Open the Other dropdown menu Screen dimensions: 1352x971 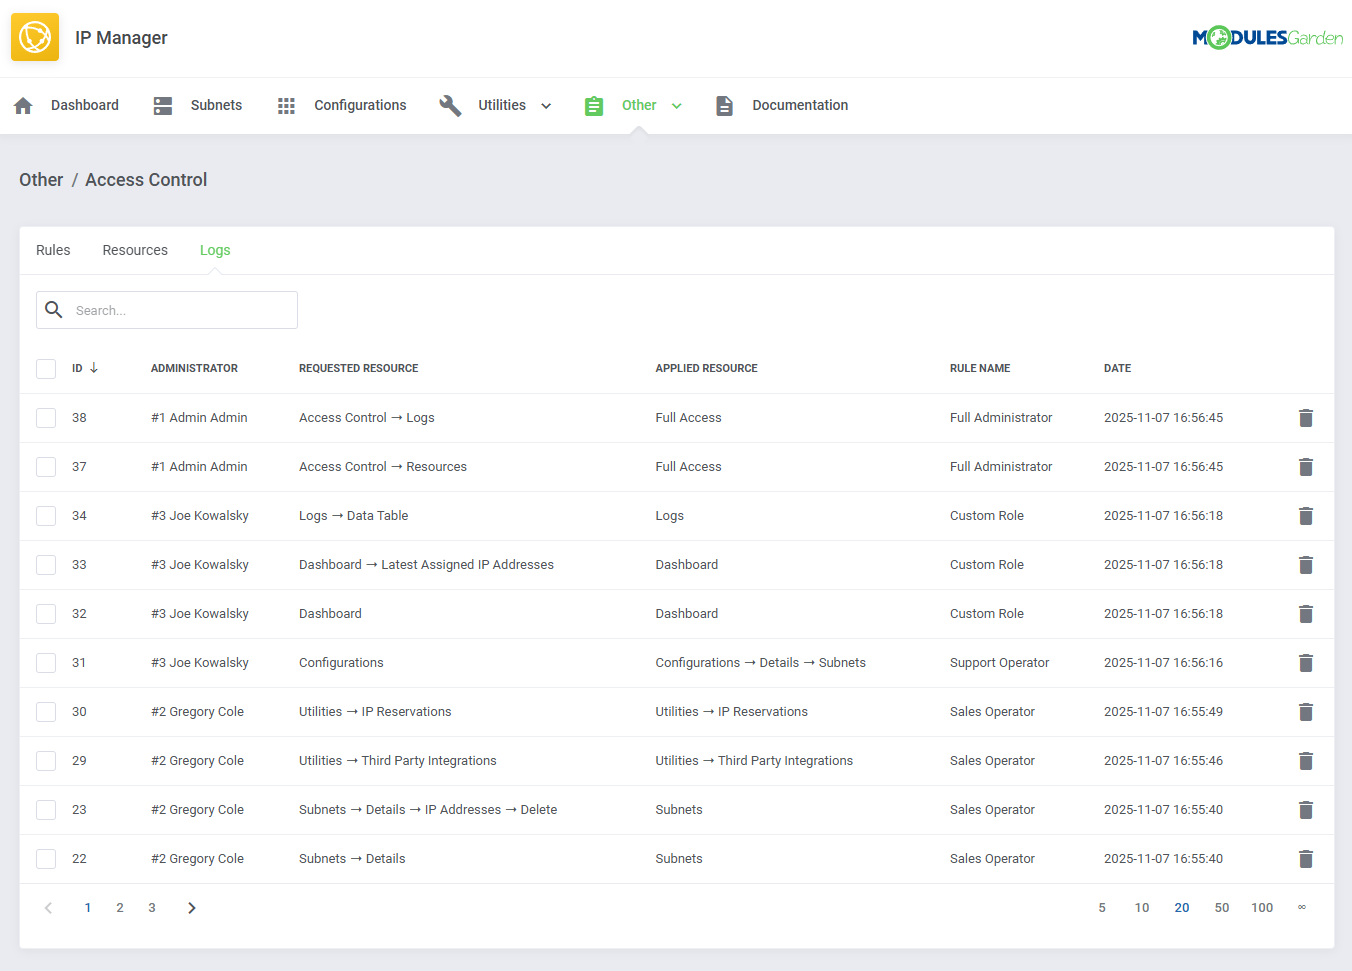pos(677,104)
